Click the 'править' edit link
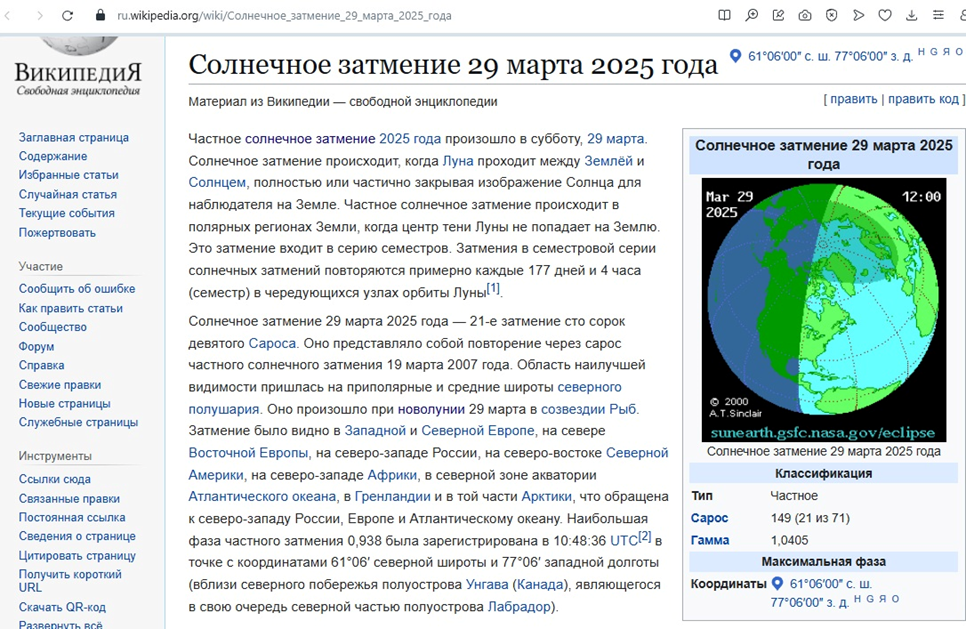The width and height of the screenshot is (966, 629). pos(852,99)
